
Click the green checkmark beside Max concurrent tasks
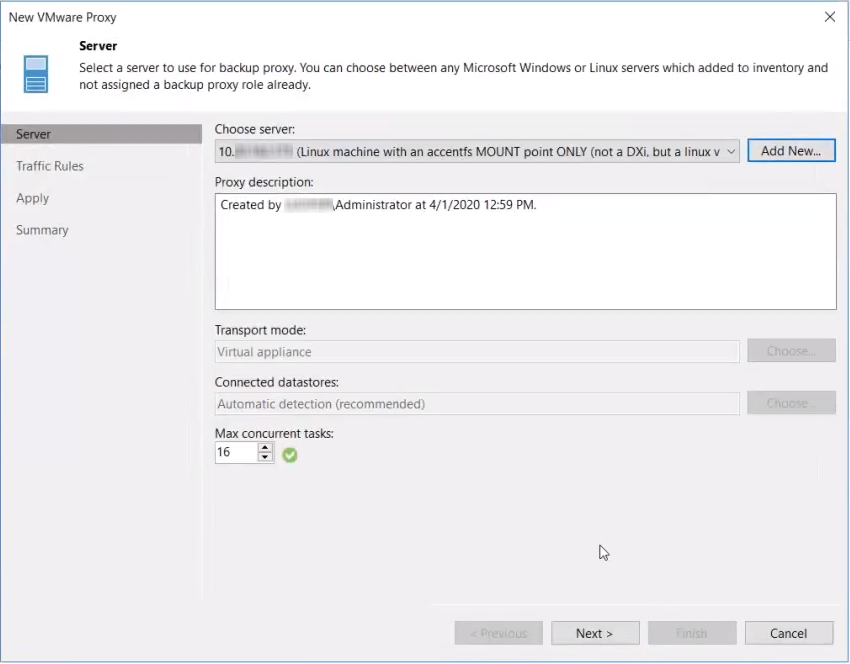click(x=290, y=455)
